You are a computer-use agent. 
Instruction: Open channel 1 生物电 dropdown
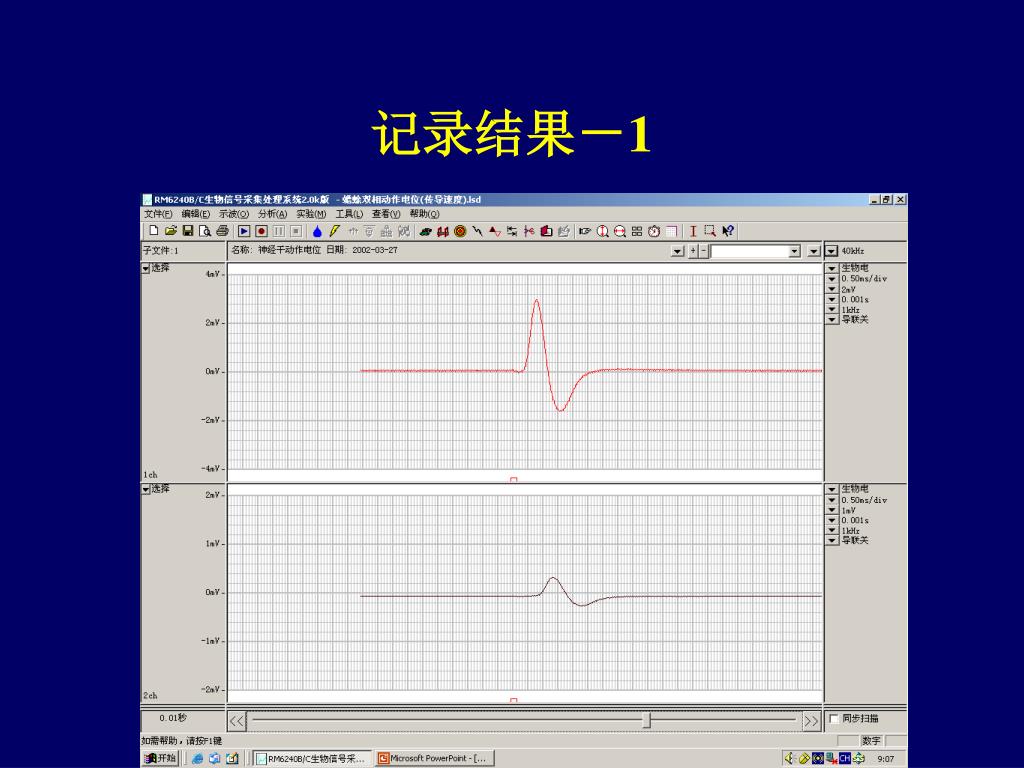[x=831, y=268]
